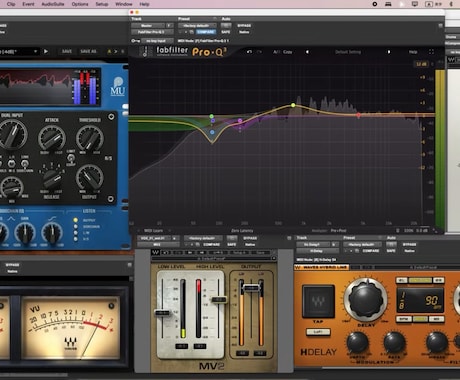Open Pre+Post analyzer settings
Screen dimensions: 460x380
click(x=338, y=231)
